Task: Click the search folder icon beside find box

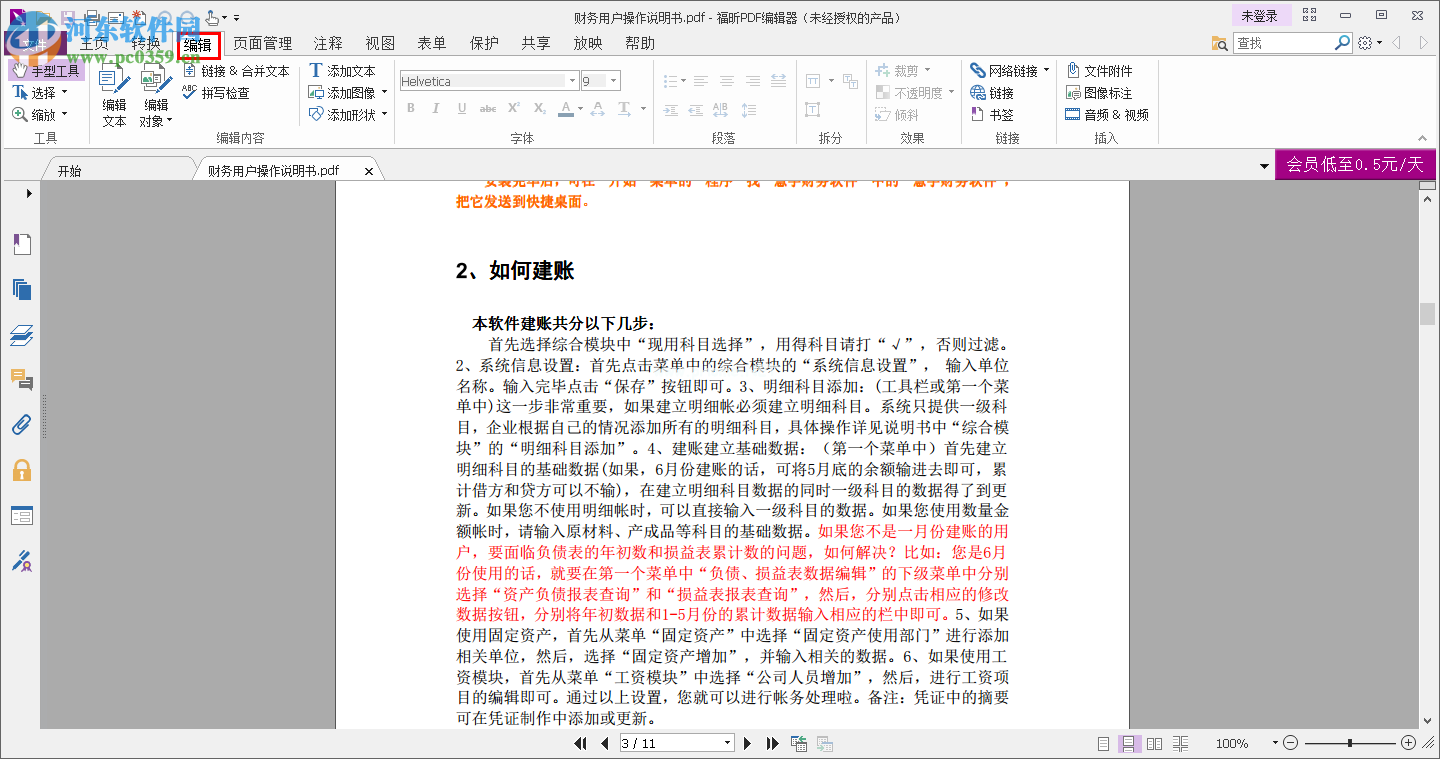Action: point(1219,43)
